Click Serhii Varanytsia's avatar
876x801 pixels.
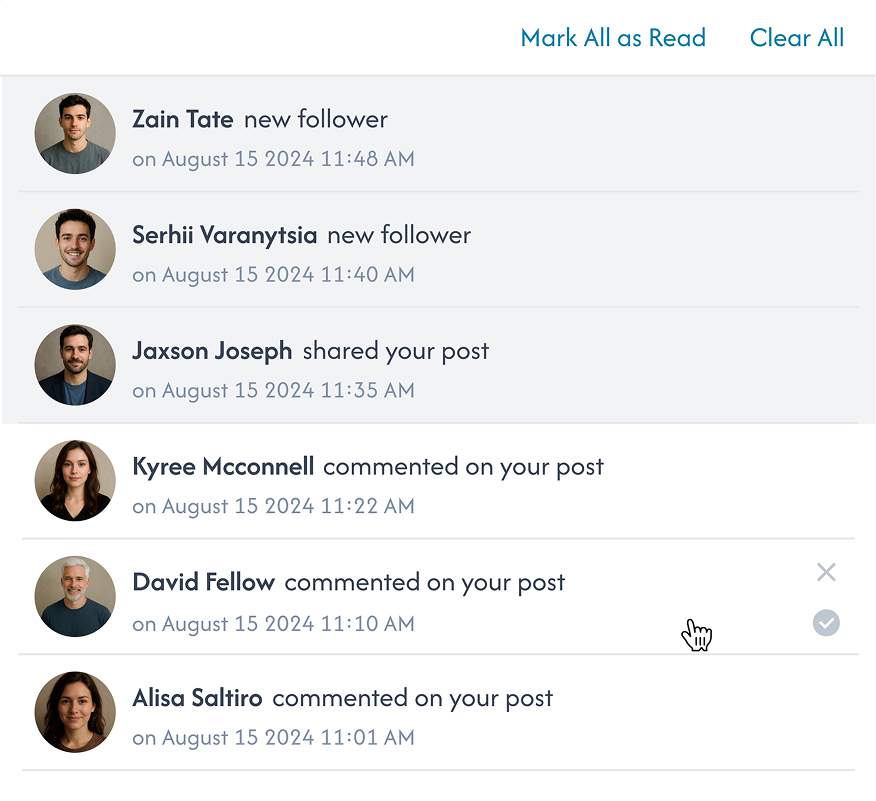75,249
